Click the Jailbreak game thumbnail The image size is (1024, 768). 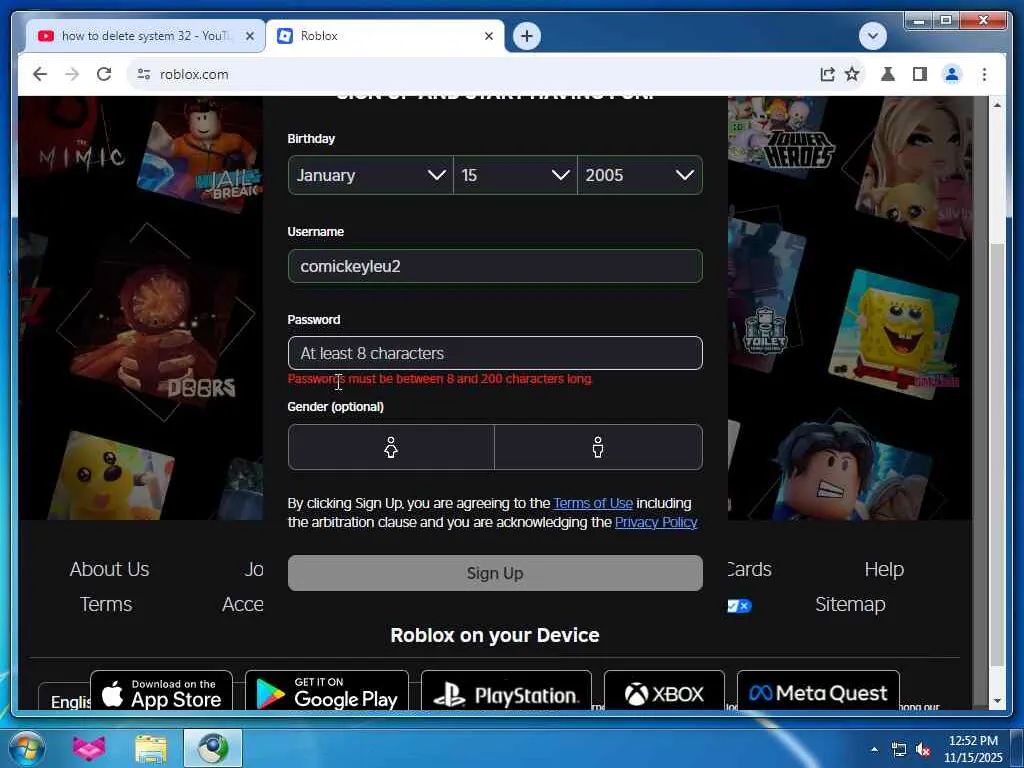coord(200,157)
